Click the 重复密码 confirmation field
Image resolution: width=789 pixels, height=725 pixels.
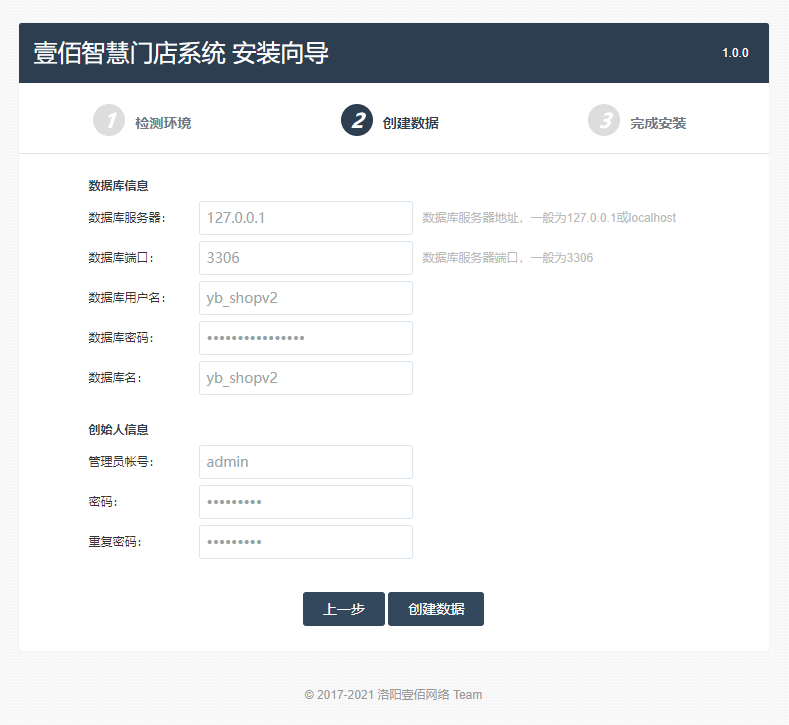[x=306, y=542]
